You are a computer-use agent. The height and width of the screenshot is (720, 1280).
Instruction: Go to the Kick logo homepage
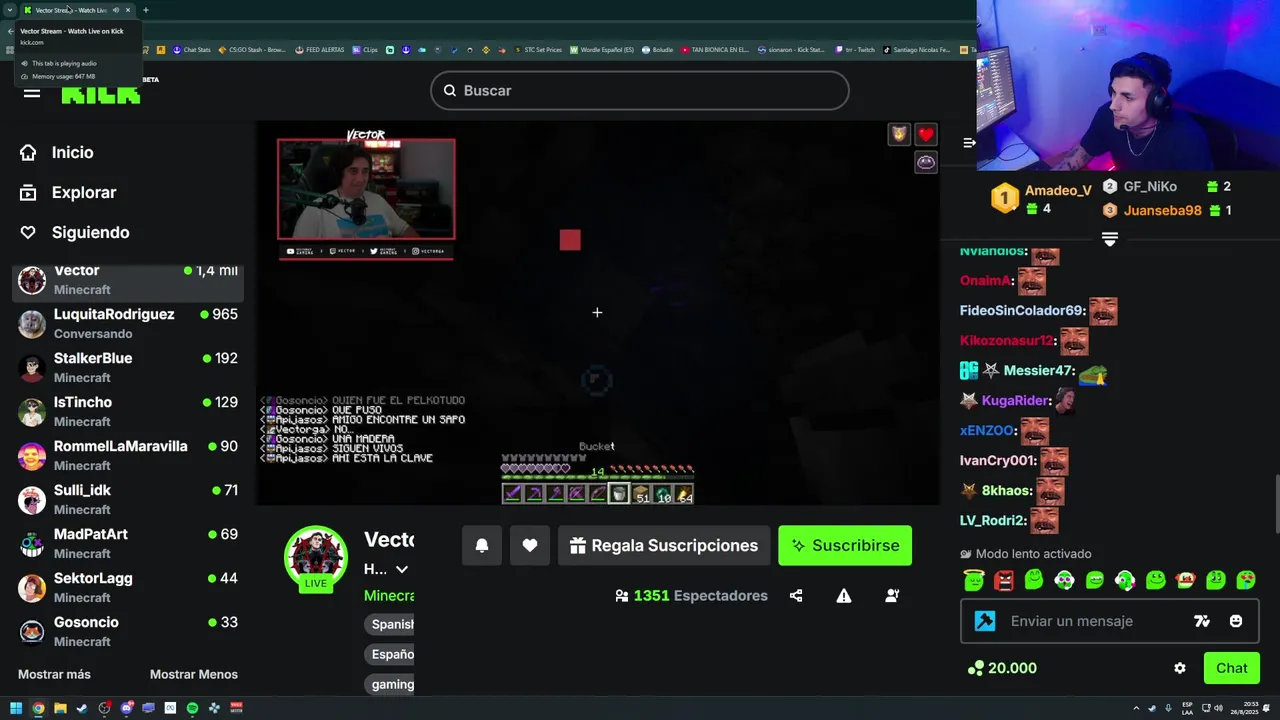(x=100, y=94)
